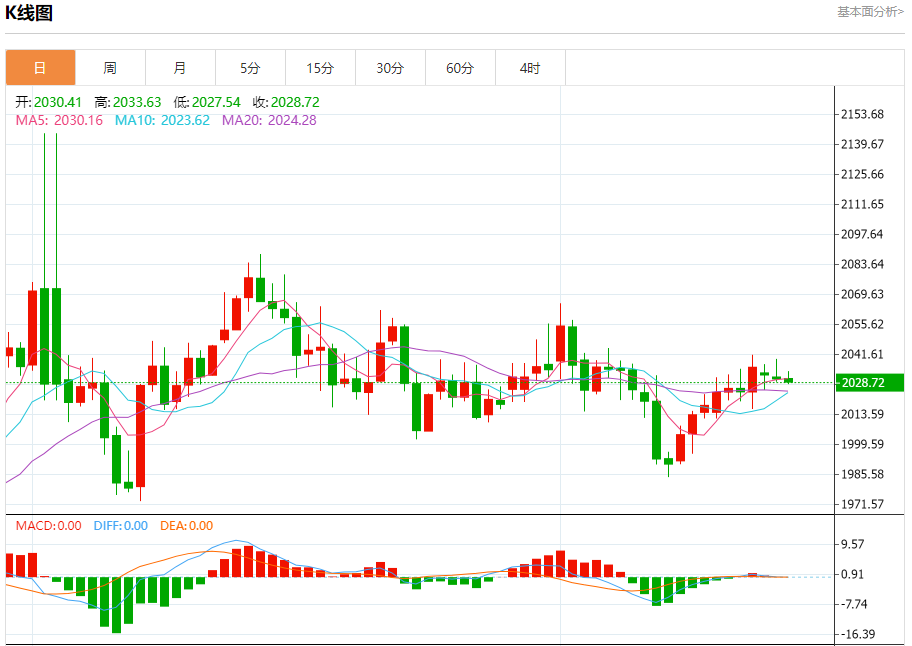The width and height of the screenshot is (912, 646).
Task: Click the DIFF:0.00 indicator label
Action: tap(121, 526)
